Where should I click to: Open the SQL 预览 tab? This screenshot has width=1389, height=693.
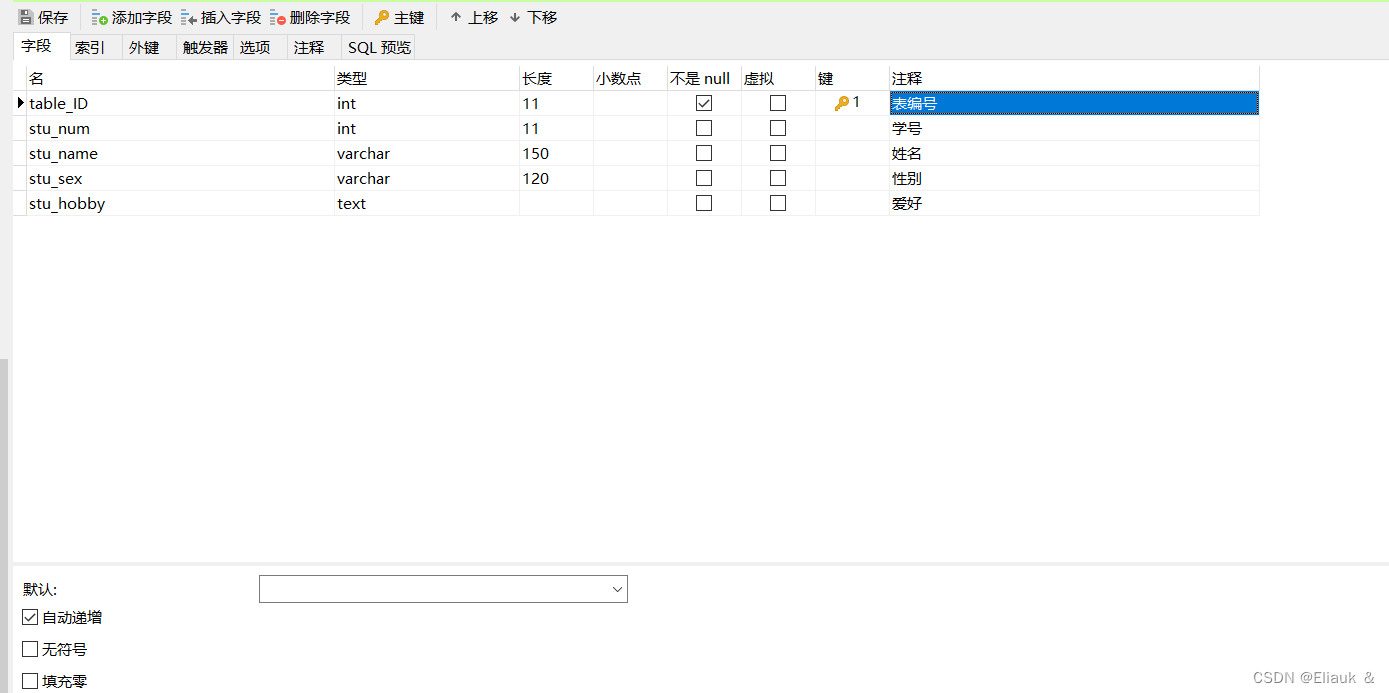pos(378,46)
